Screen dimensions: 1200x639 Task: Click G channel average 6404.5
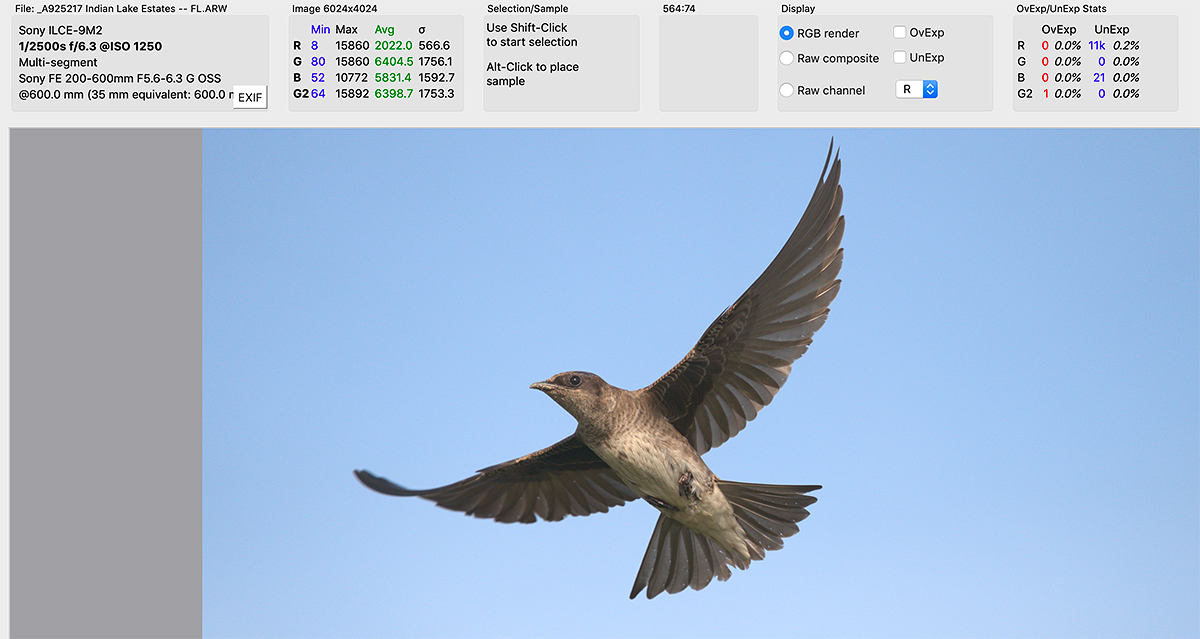[393, 61]
